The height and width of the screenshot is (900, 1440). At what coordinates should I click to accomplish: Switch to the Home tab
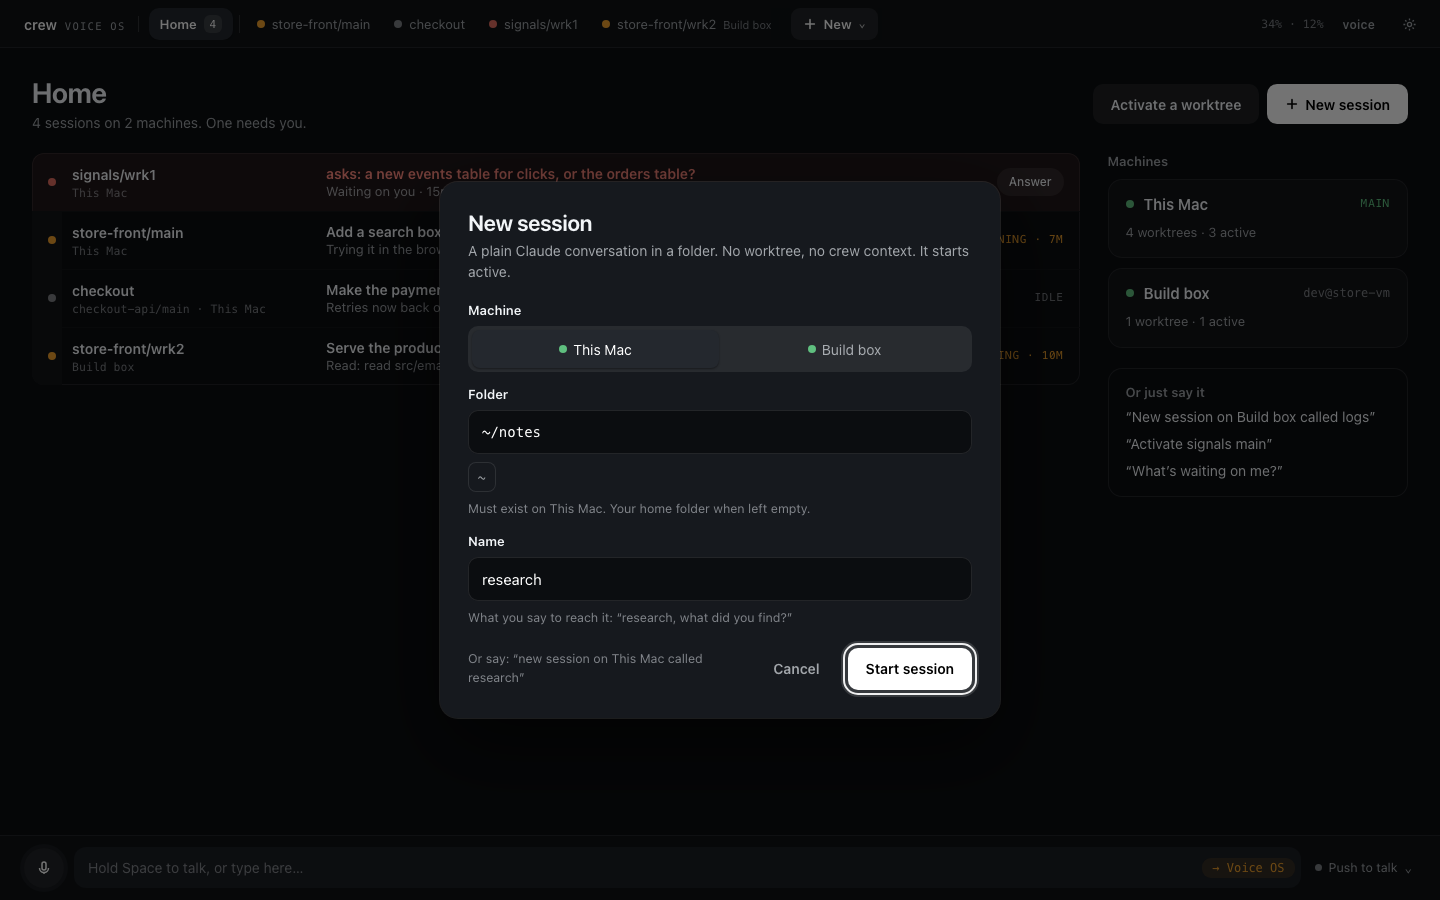(190, 24)
